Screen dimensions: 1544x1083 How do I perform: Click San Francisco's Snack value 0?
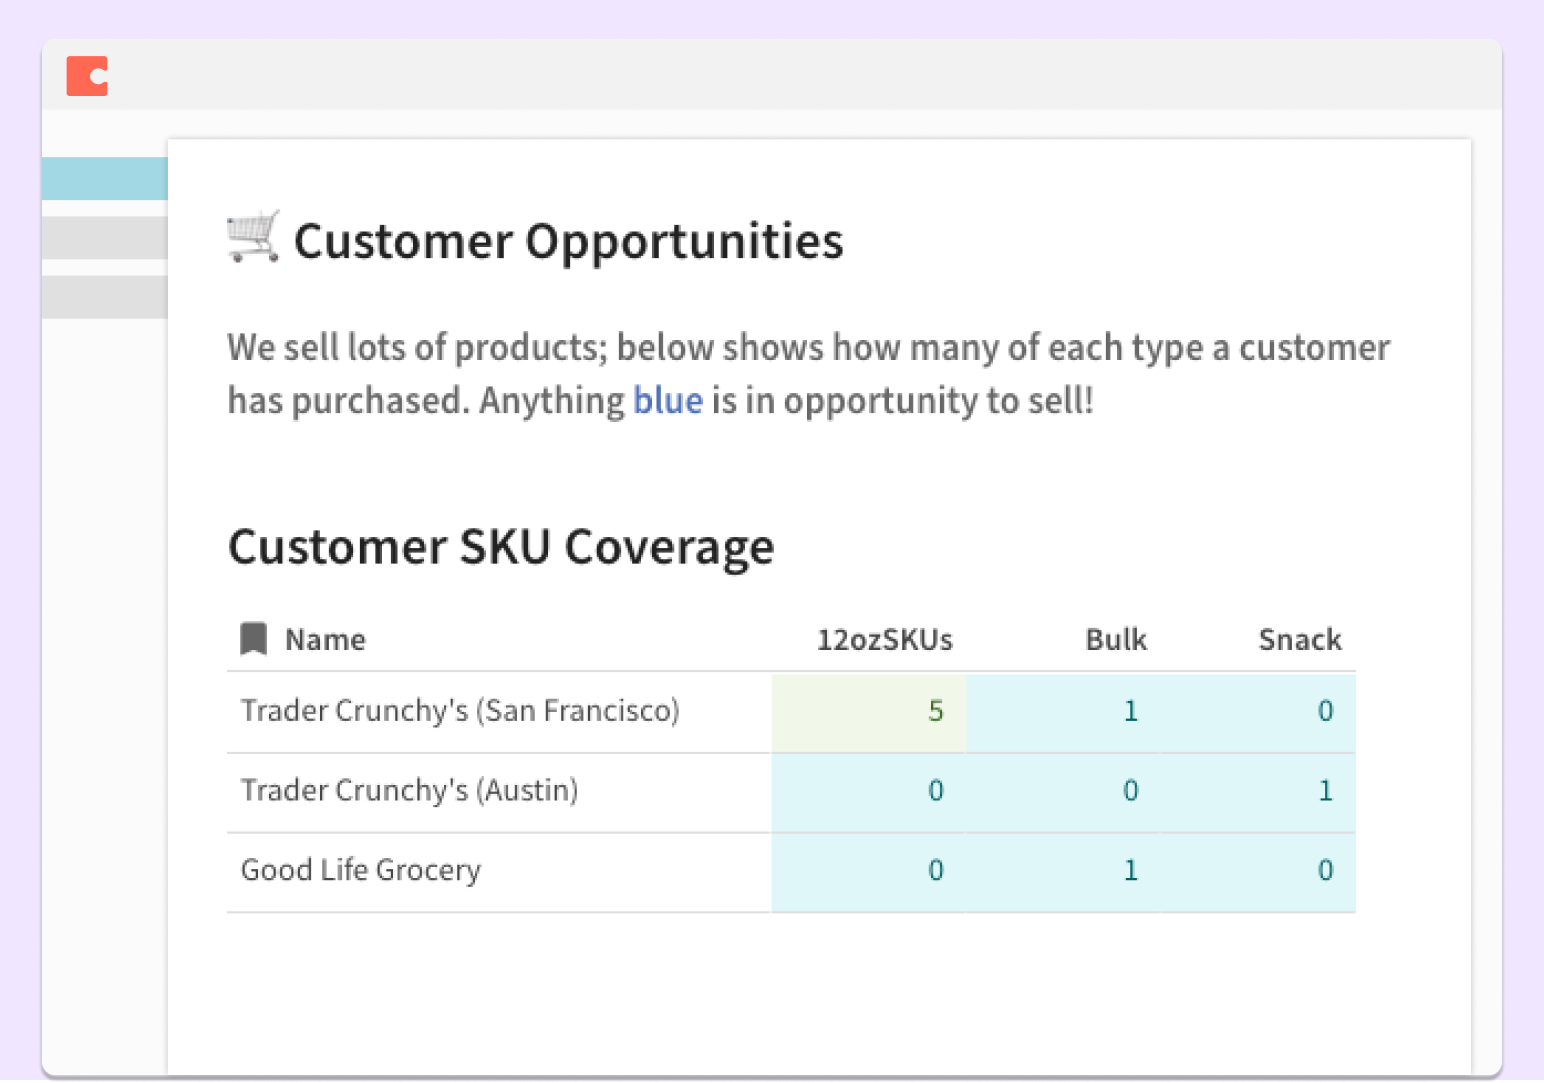[x=1258, y=712]
